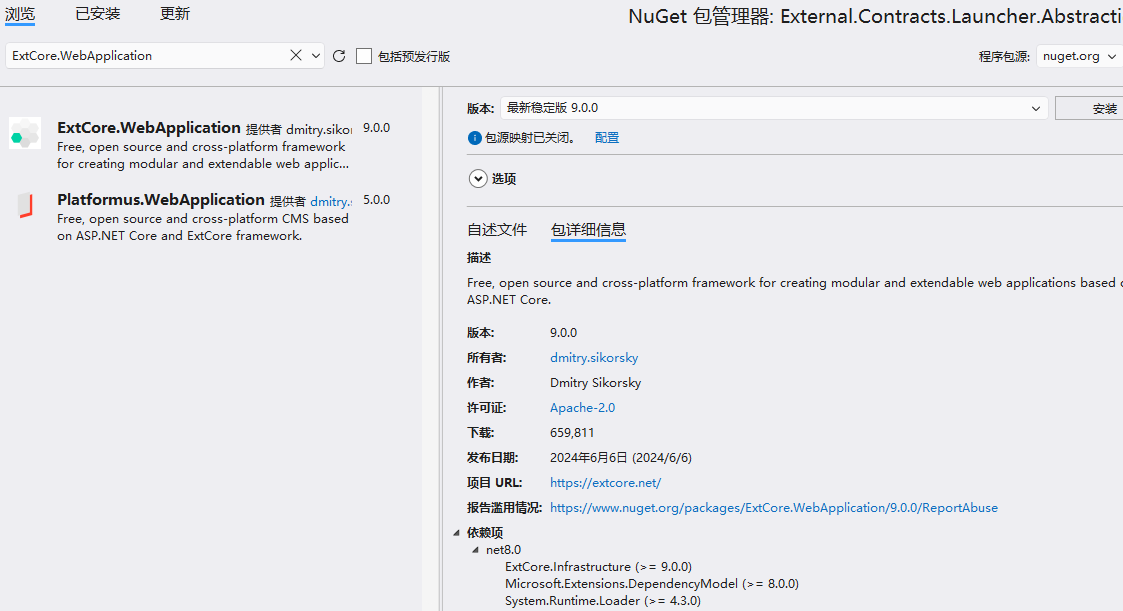Open the 最新稳定版 9.0.0 version dropdown
The height and width of the screenshot is (611, 1123).
[1038, 107]
